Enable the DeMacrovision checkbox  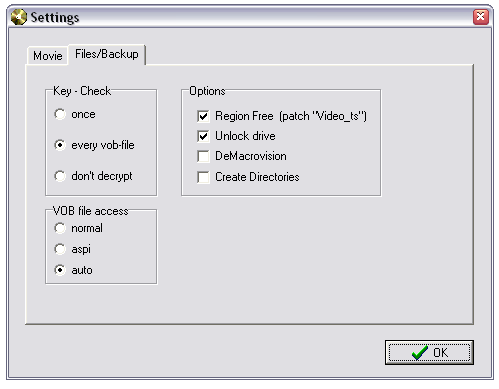203,156
